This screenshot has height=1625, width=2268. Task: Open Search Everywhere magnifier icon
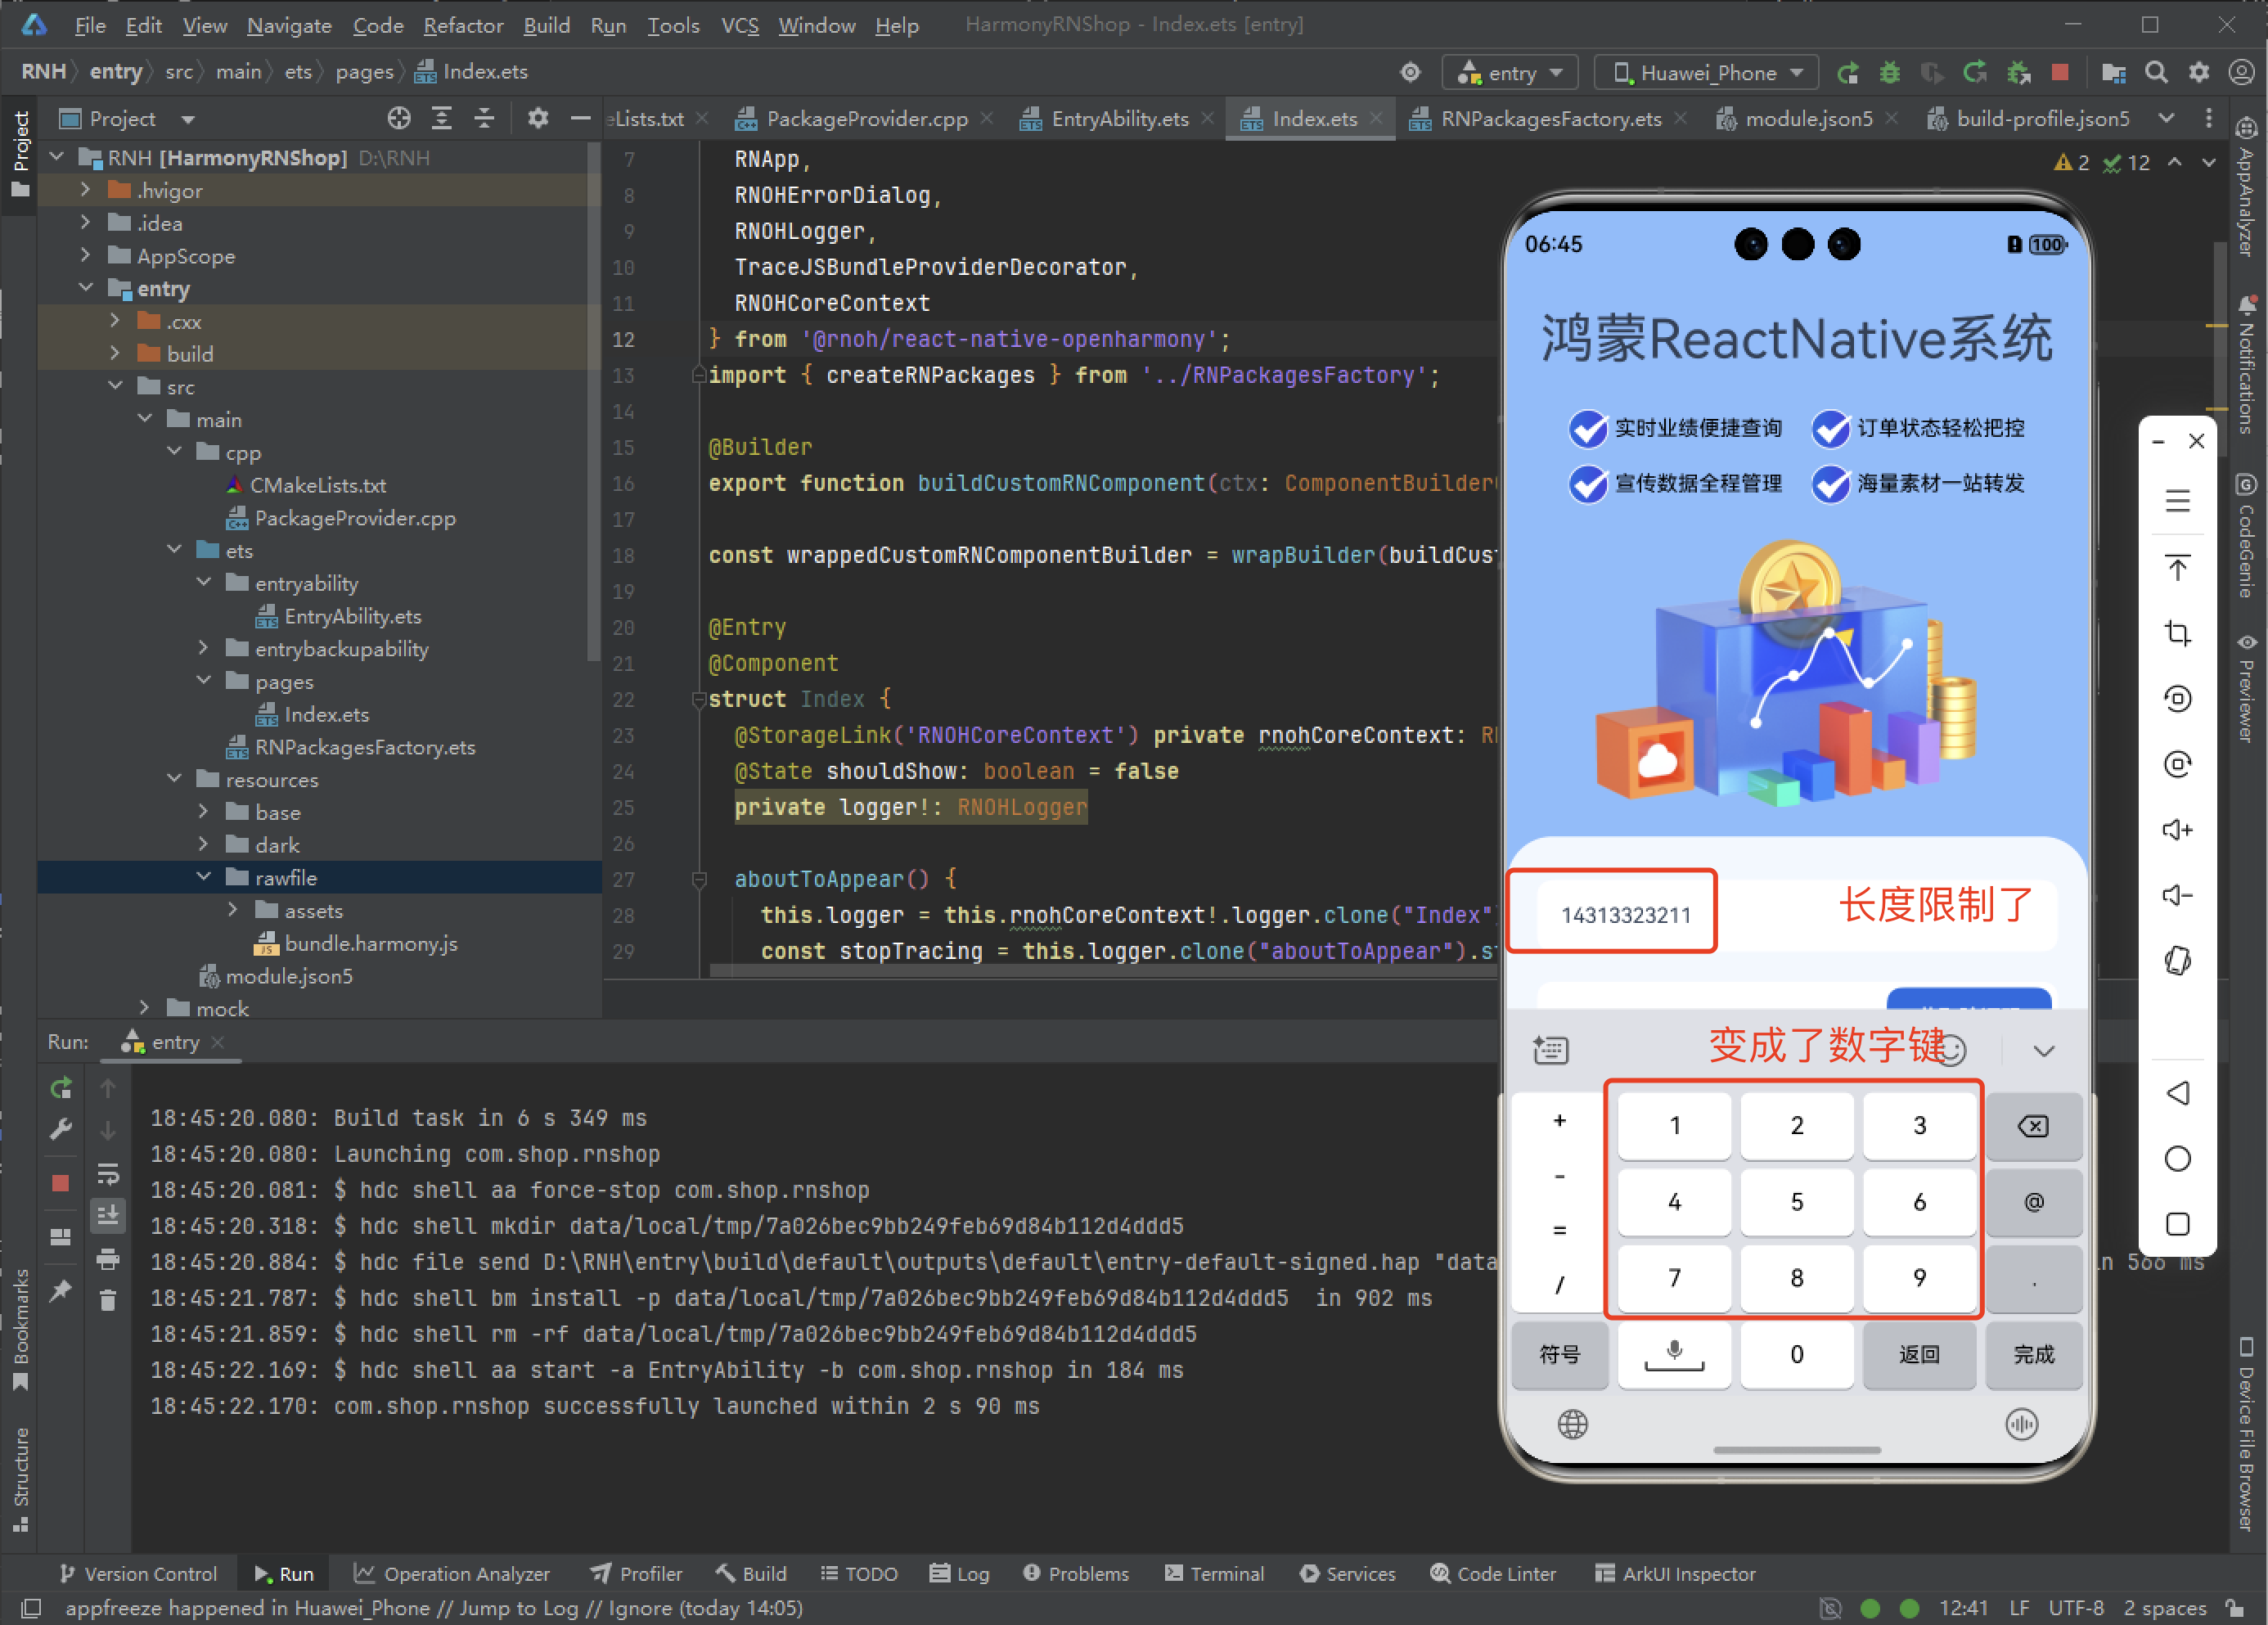point(2156,72)
